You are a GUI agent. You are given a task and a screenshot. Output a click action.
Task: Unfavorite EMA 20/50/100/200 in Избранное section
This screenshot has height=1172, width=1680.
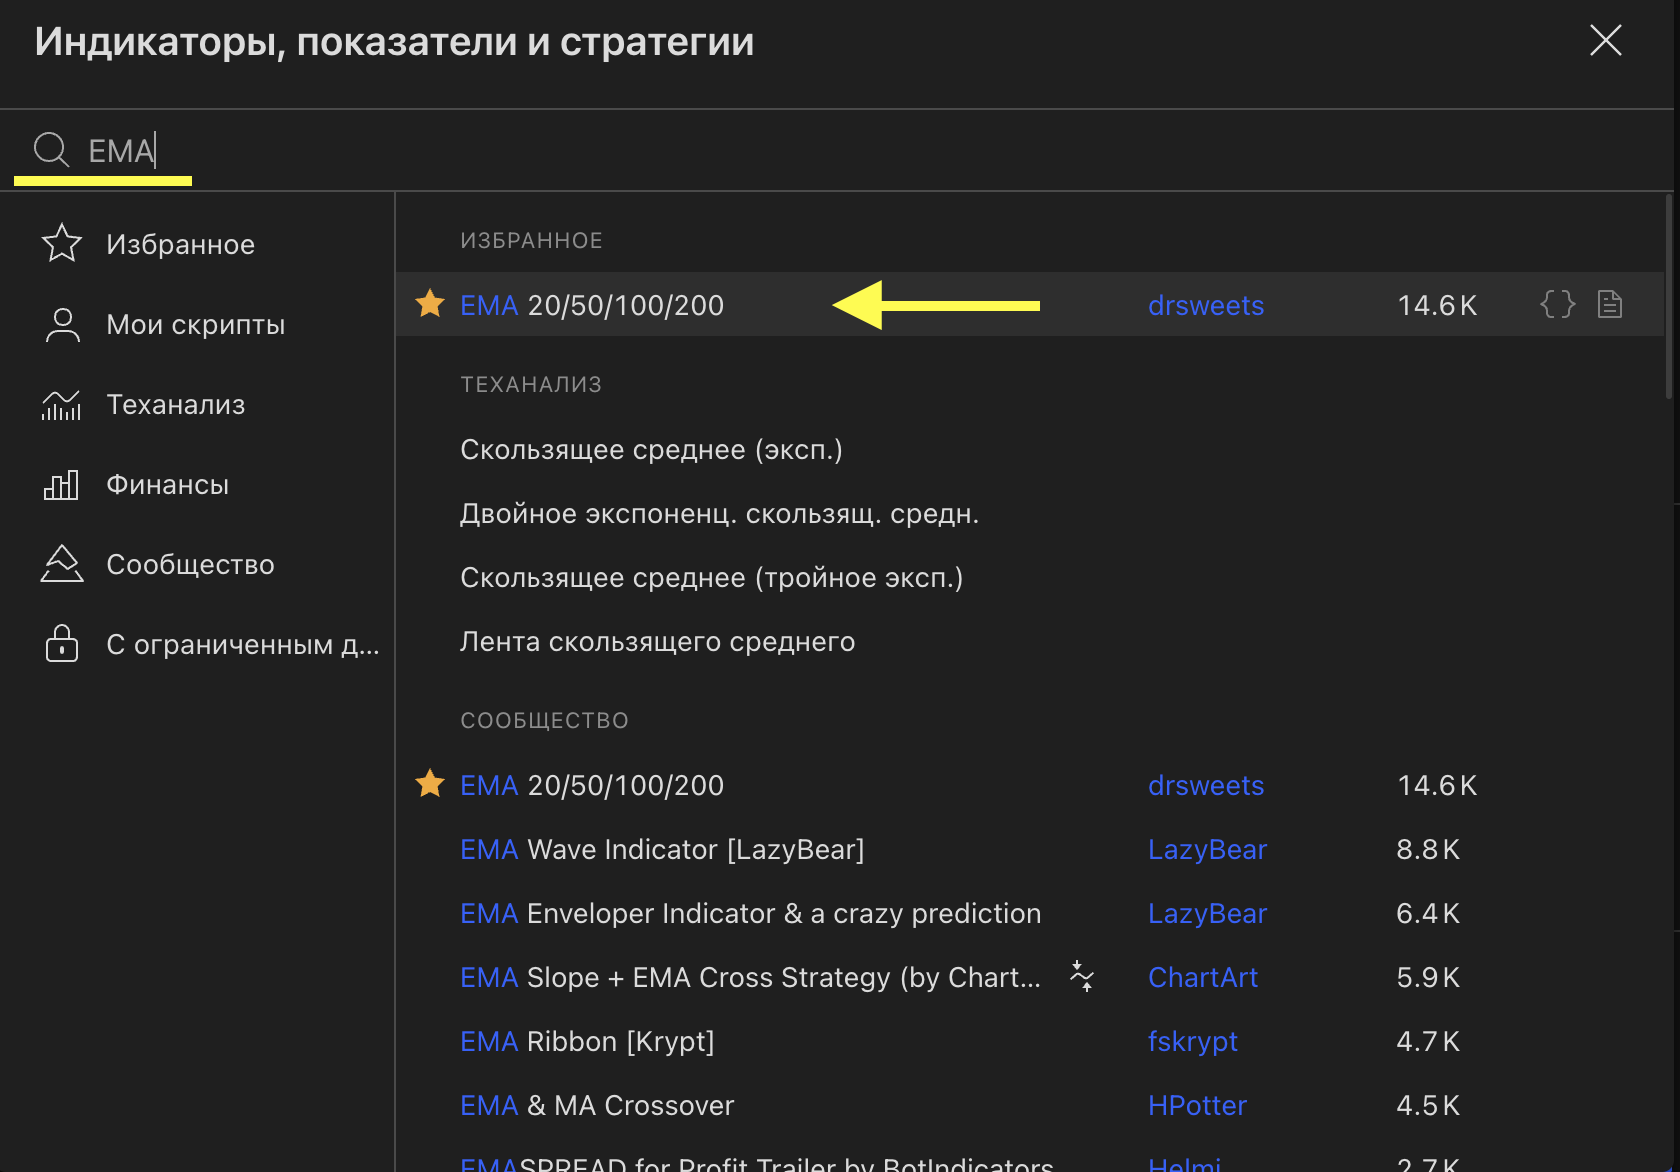coord(430,303)
